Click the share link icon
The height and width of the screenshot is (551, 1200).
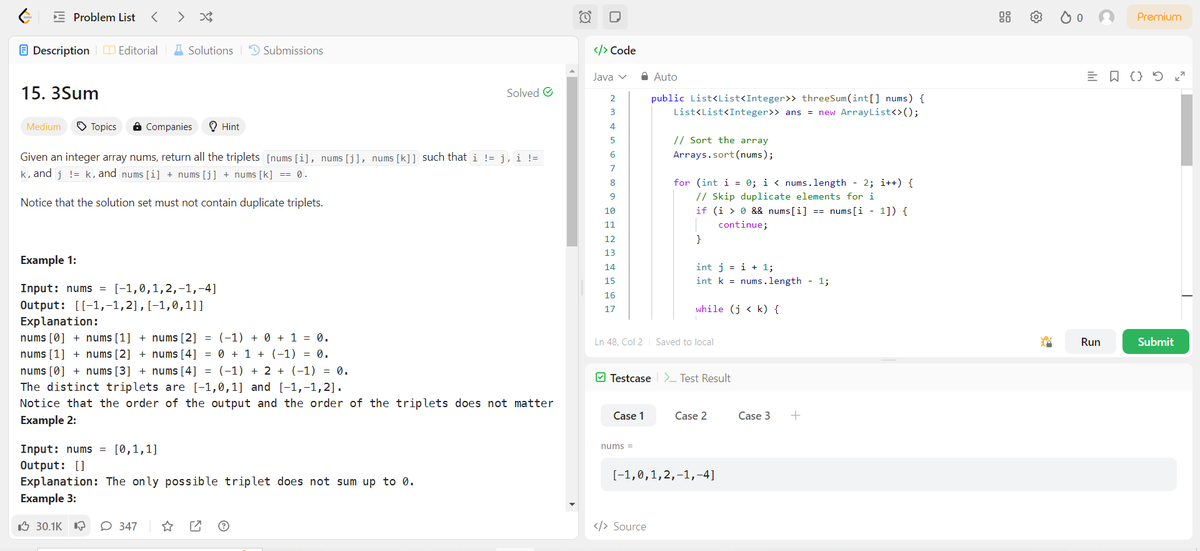196,526
